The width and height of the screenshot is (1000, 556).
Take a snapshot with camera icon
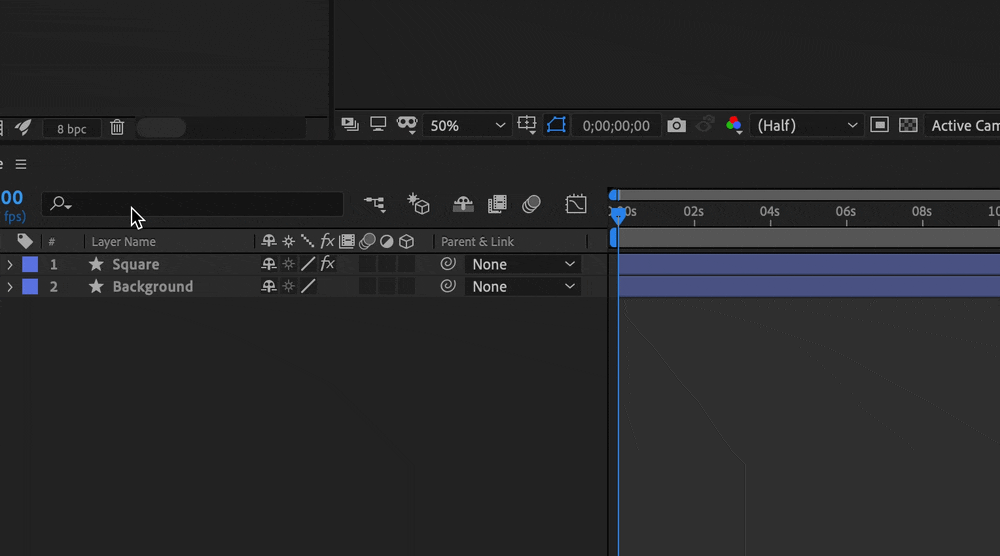pyautogui.click(x=676, y=125)
